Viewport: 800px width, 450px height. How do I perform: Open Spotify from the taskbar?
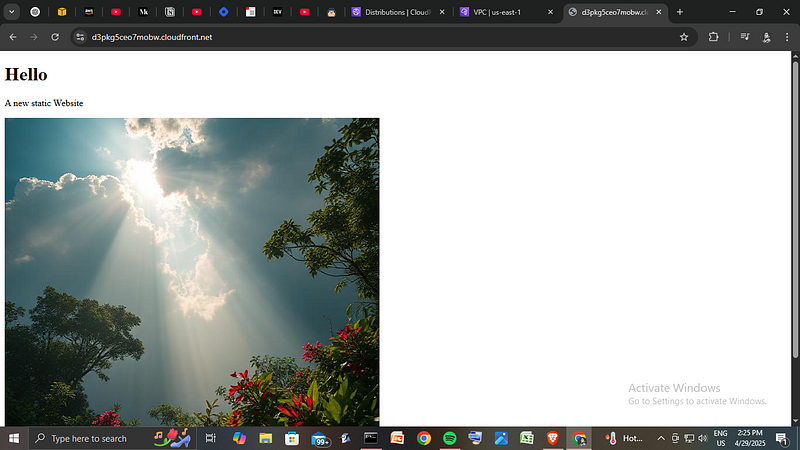point(449,438)
